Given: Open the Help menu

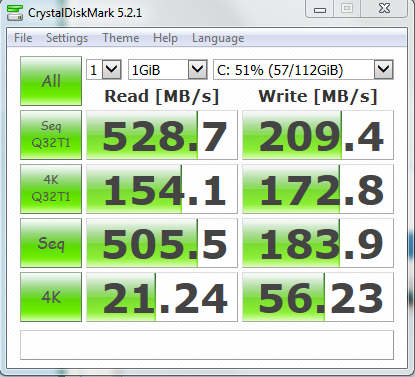Looking at the screenshot, I should pyautogui.click(x=165, y=38).
